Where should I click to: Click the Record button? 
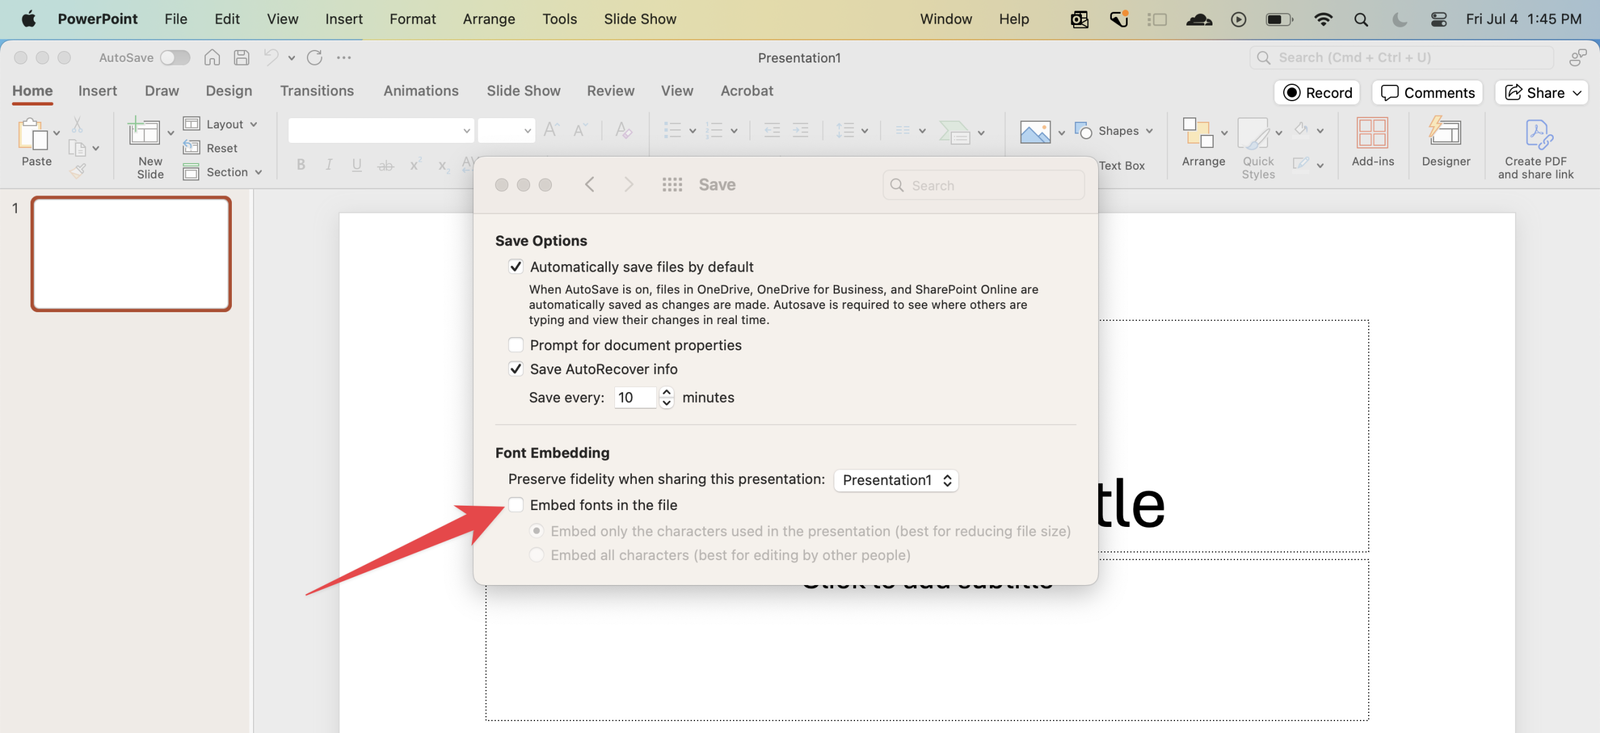pyautogui.click(x=1317, y=93)
